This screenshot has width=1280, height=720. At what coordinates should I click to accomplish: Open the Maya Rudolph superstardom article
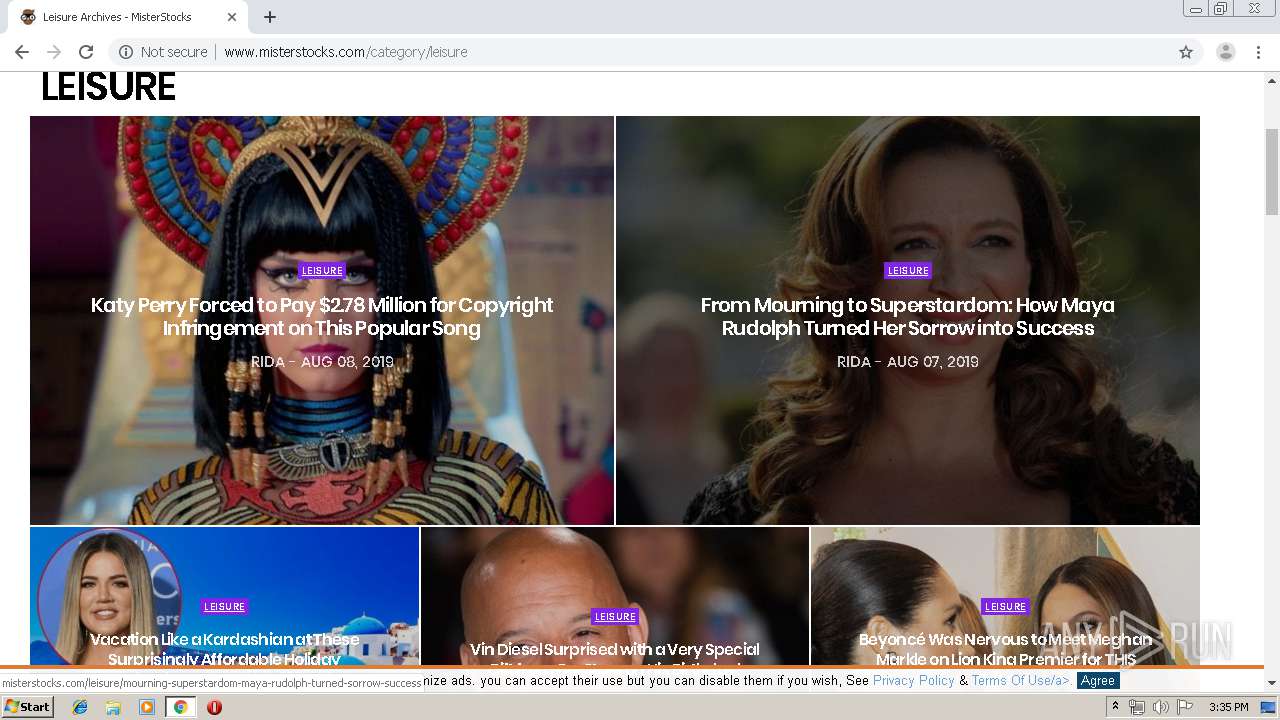click(x=908, y=316)
